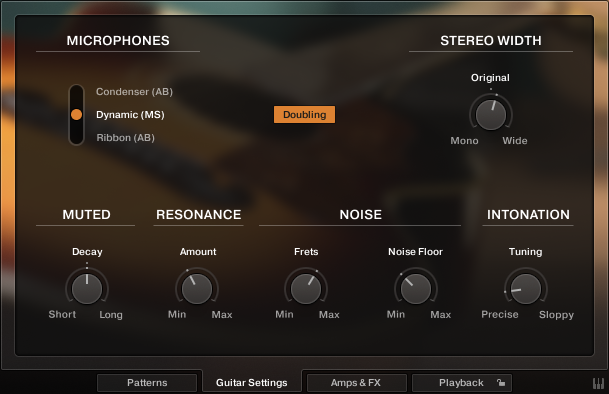Click the Long label under Decay
609x394 pixels.
pos(111,315)
